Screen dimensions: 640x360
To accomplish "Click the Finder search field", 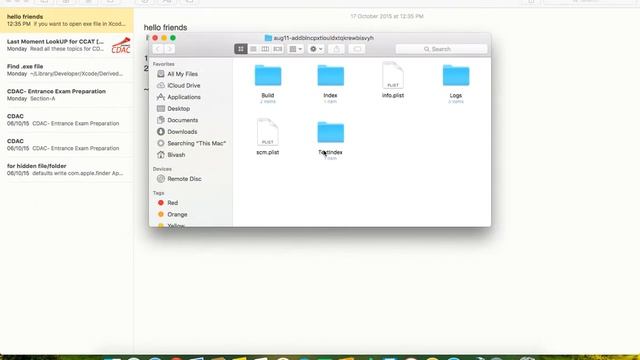I will [x=441, y=49].
